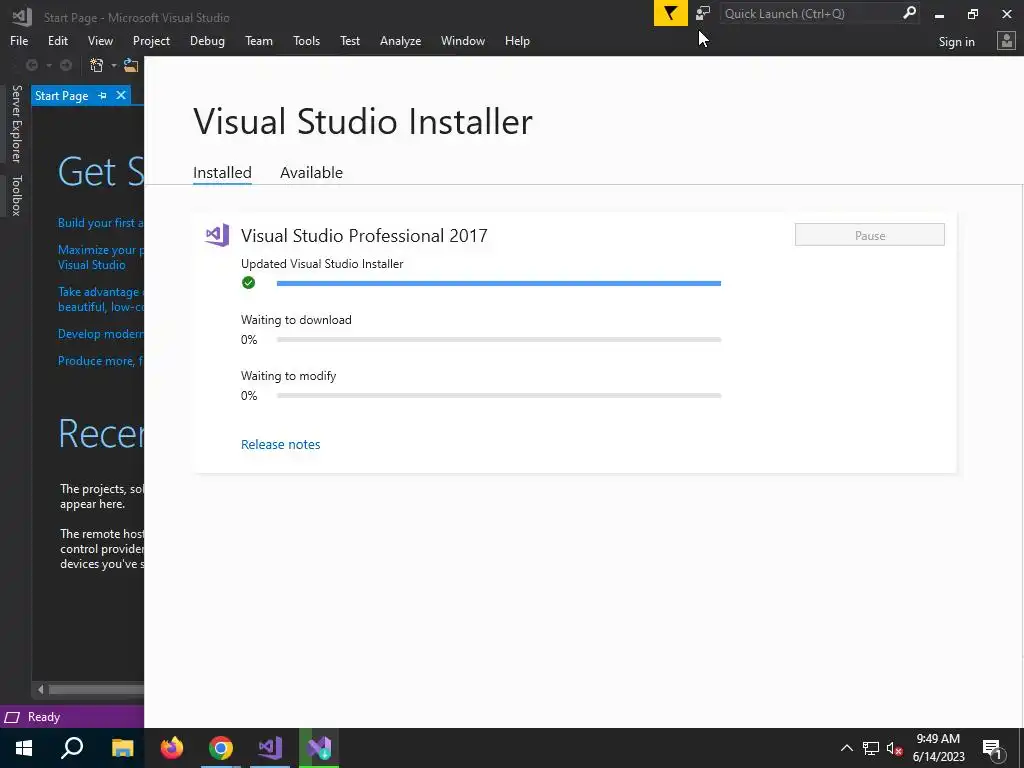Click the send feedback icon
Screen dimensions: 1024x768
click(x=703, y=13)
